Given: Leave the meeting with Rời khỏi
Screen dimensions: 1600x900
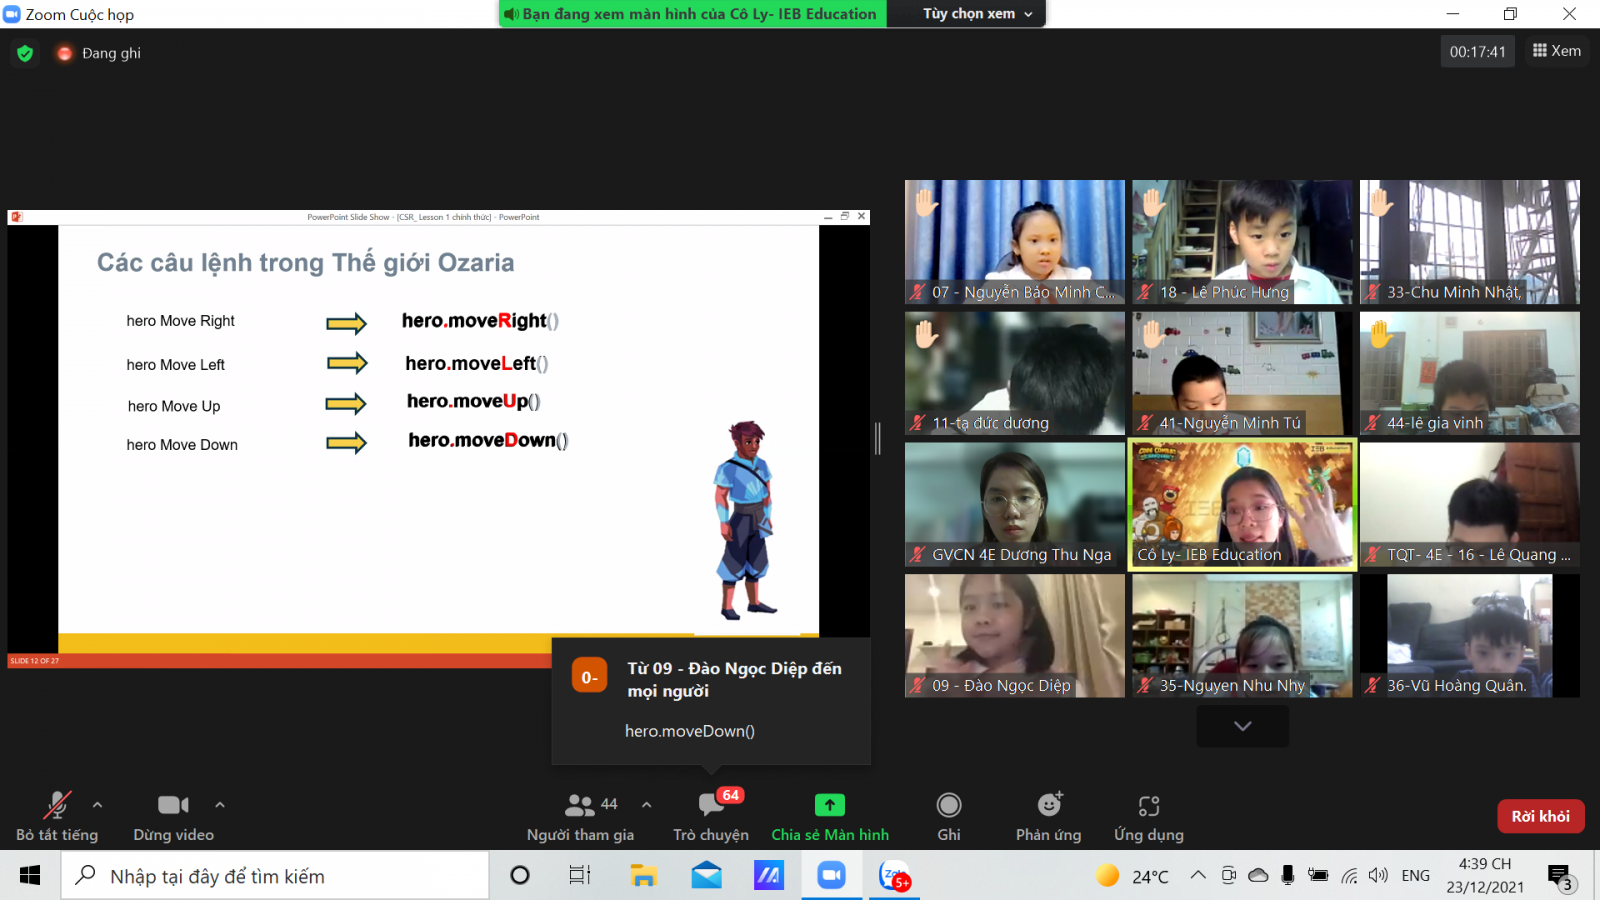Looking at the screenshot, I should pyautogui.click(x=1540, y=816).
